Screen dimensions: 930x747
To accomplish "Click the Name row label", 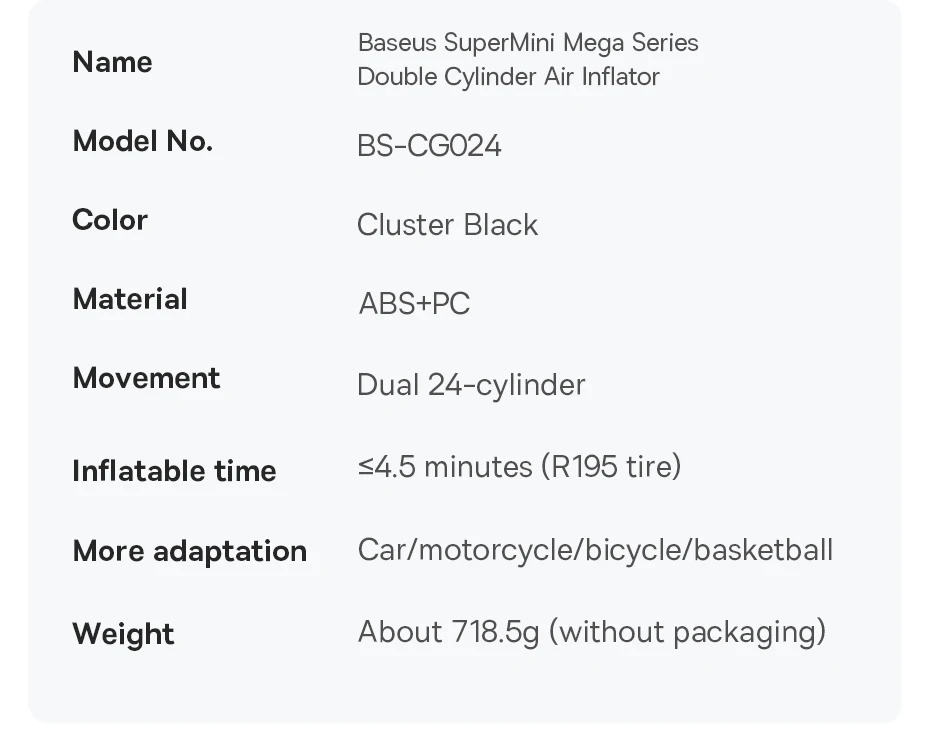I will pos(112,62).
